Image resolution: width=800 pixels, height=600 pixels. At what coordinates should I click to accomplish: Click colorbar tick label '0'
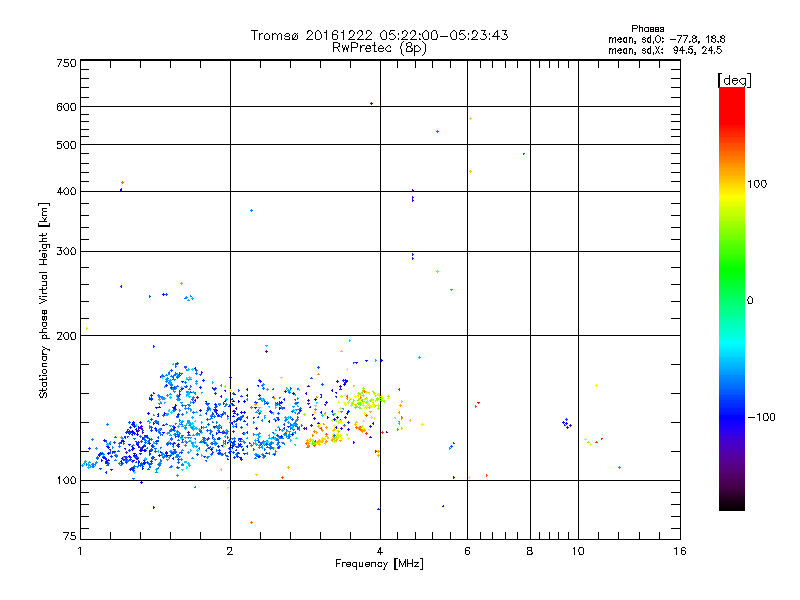750,301
